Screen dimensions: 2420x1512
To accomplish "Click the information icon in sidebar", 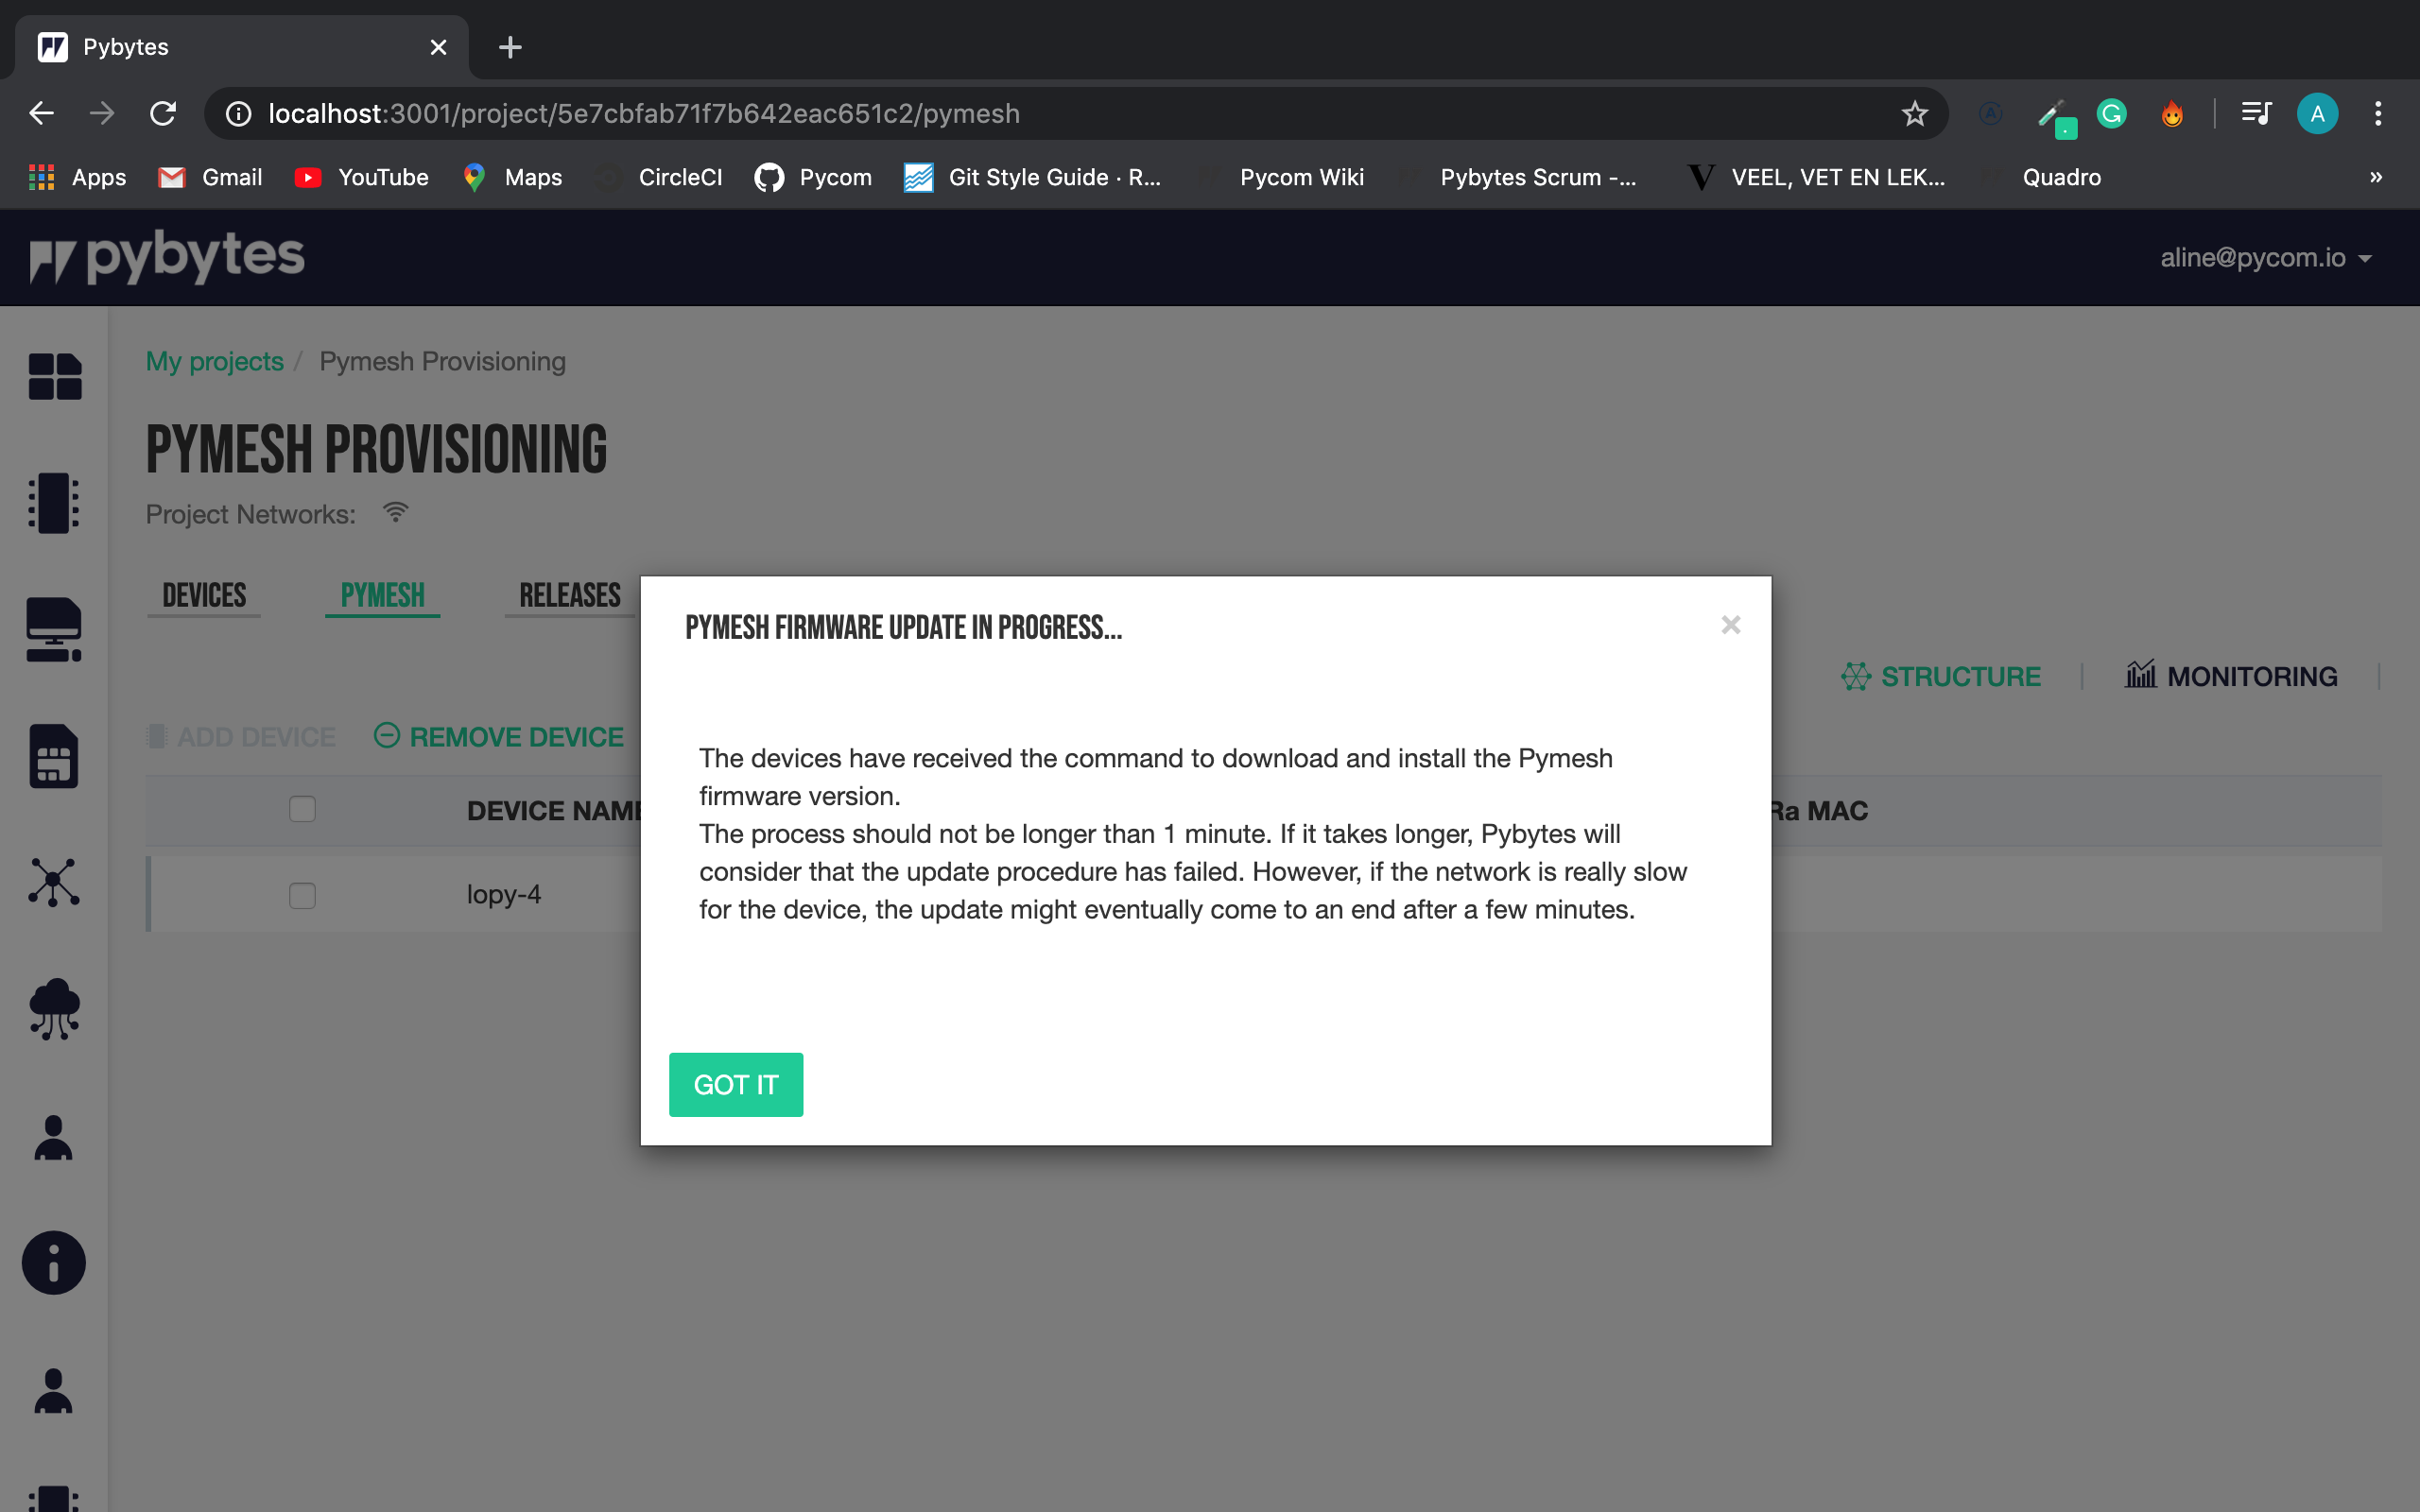I will tap(54, 1263).
